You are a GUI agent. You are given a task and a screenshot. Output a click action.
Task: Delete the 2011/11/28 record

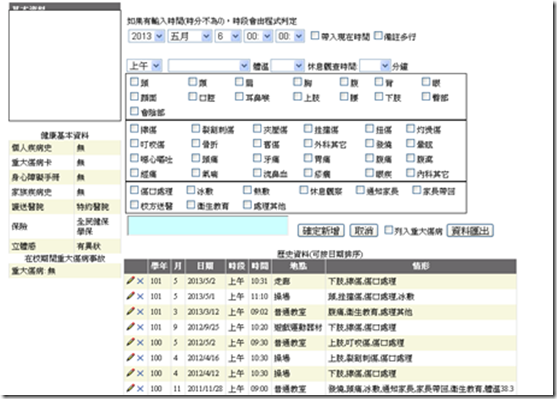tap(140, 389)
